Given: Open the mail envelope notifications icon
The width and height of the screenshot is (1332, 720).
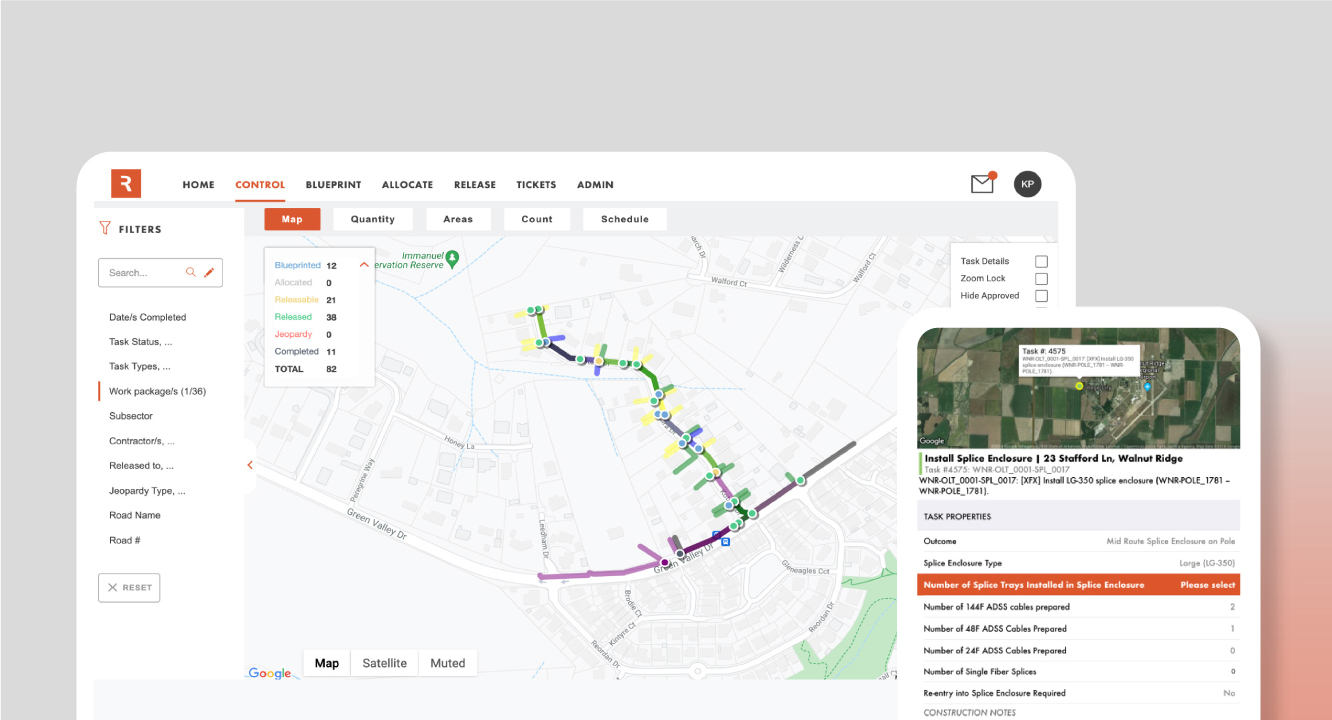Looking at the screenshot, I should click(982, 184).
